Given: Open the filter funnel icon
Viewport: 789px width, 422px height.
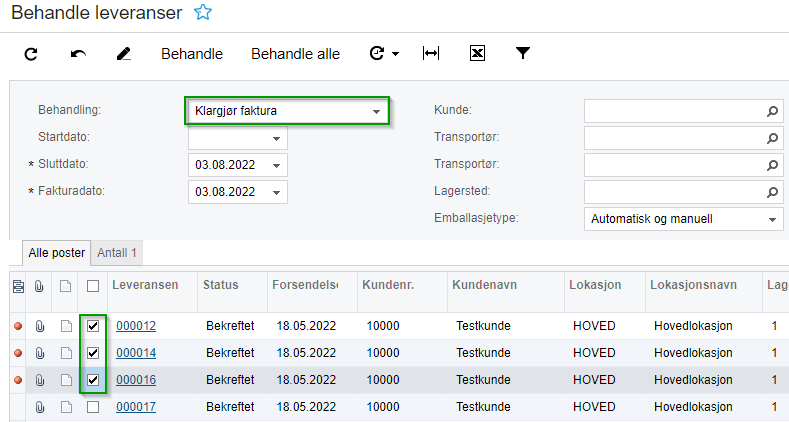Looking at the screenshot, I should click(x=523, y=53).
